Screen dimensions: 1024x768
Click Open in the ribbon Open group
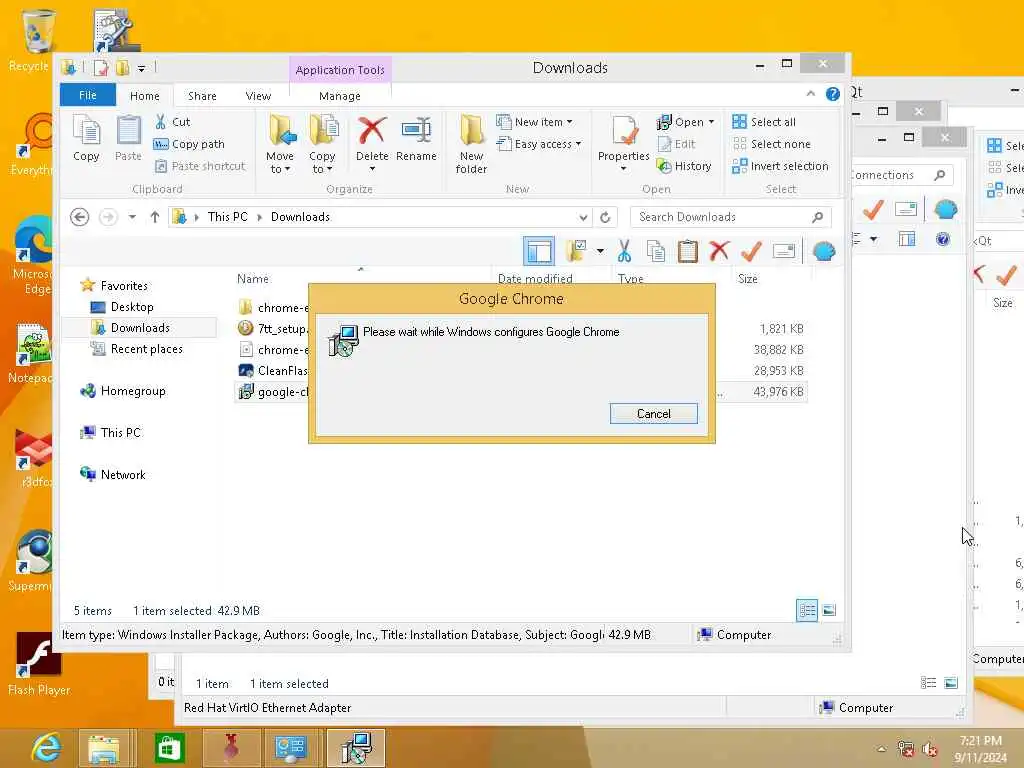coord(685,121)
